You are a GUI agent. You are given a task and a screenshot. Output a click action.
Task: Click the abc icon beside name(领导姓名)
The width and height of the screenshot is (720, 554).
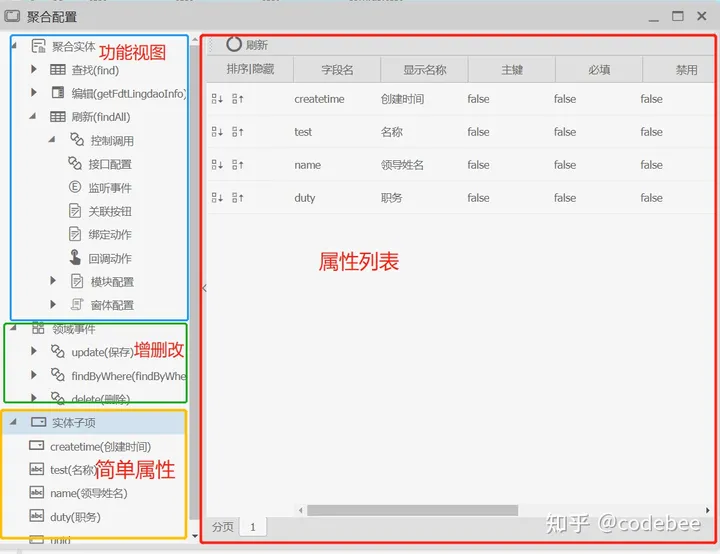[x=37, y=492]
